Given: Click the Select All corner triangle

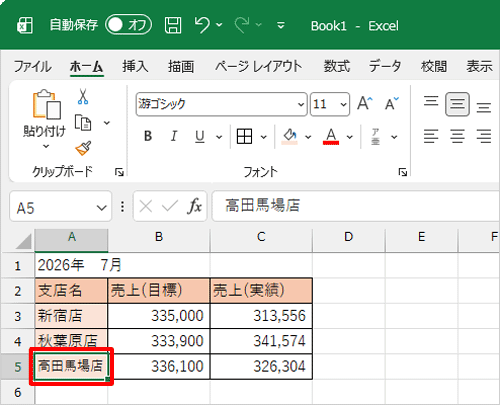Looking at the screenshot, I should 23,241.
